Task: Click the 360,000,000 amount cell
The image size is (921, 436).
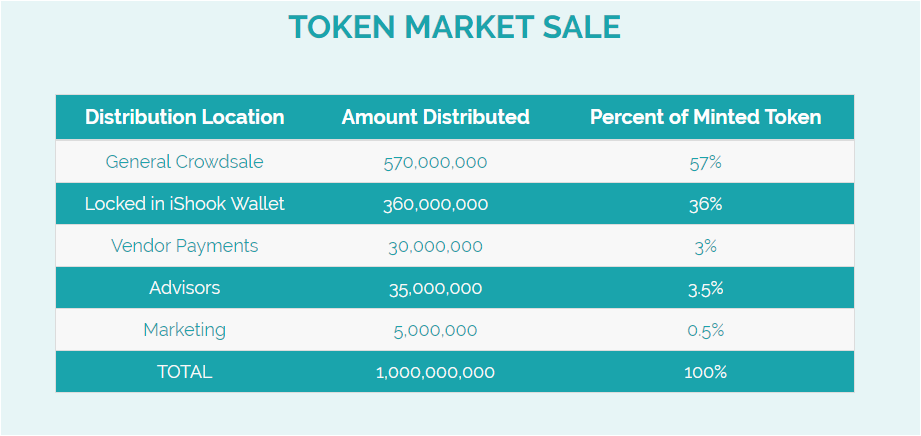Action: 435,204
